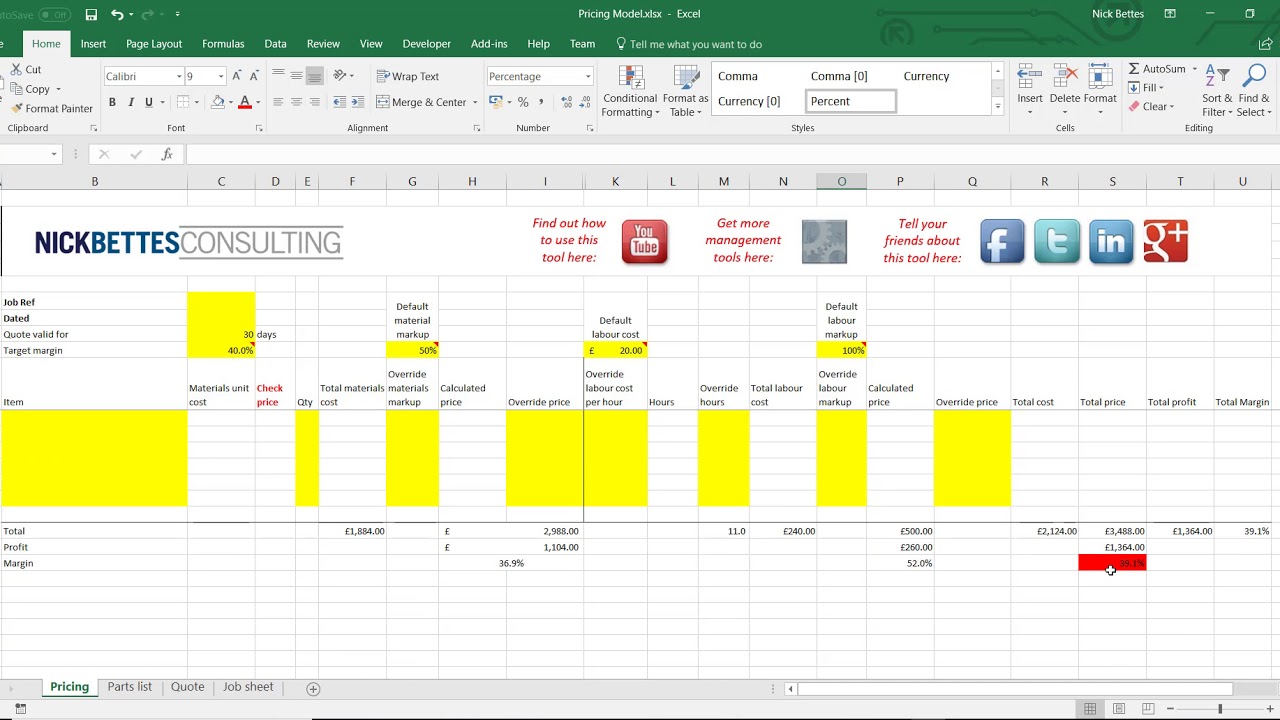Click the YouTube icon in the banner

[645, 242]
